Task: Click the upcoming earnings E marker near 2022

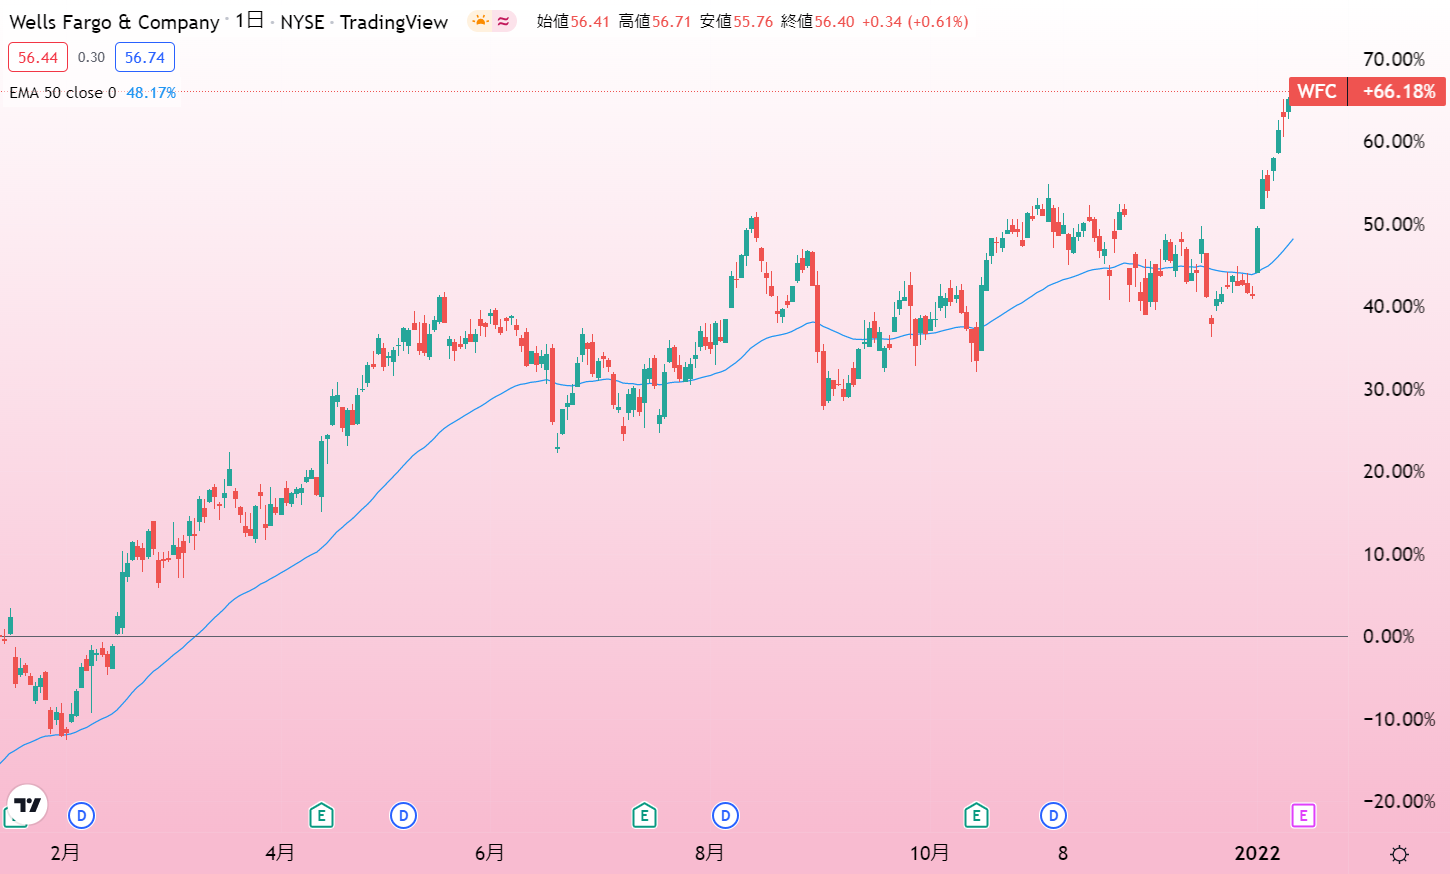Action: pos(1302,816)
